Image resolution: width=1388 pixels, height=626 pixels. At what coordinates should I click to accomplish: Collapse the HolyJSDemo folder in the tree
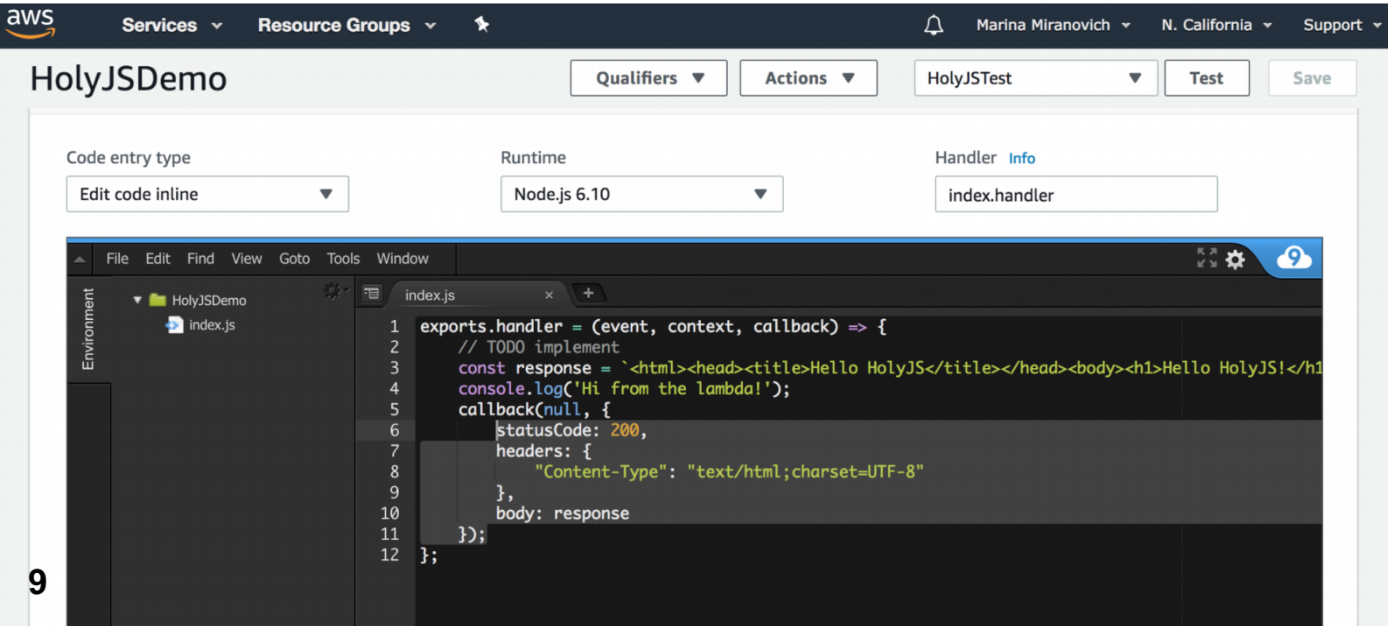point(136,299)
